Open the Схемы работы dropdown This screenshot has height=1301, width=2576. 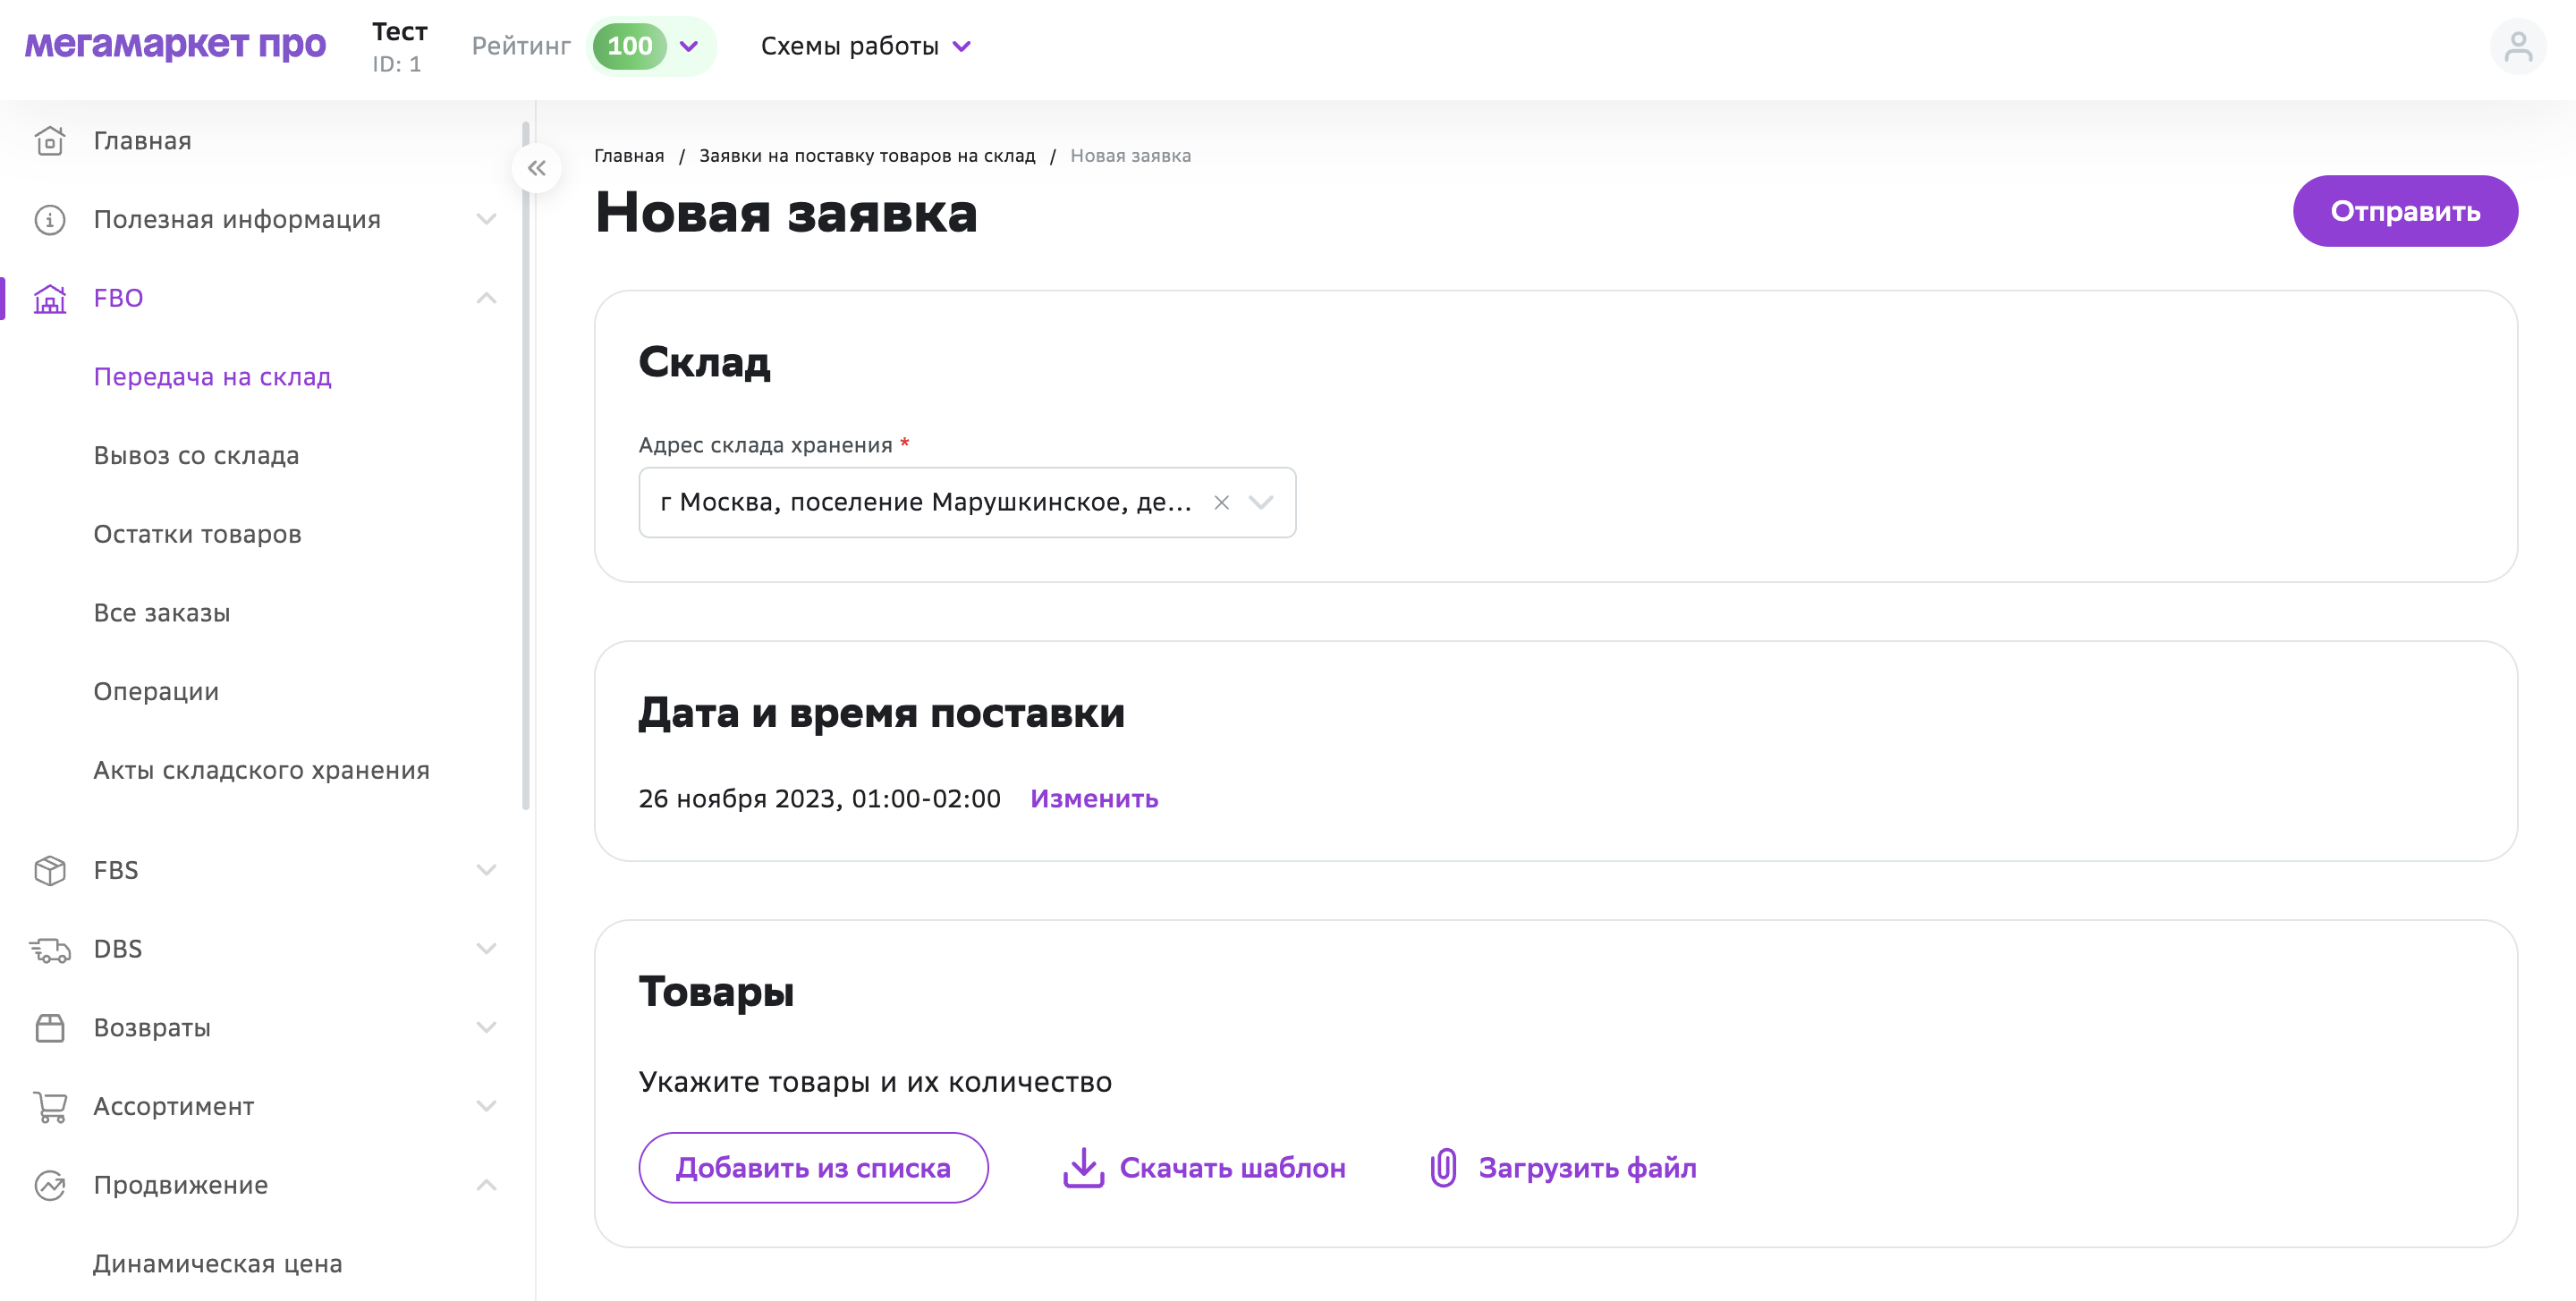coord(866,46)
